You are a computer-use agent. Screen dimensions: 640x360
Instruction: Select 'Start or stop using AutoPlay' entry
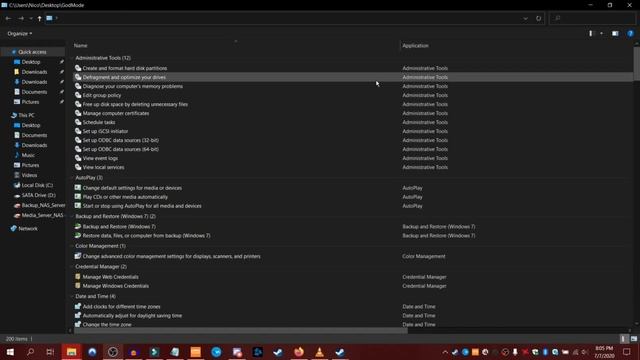[142, 206]
